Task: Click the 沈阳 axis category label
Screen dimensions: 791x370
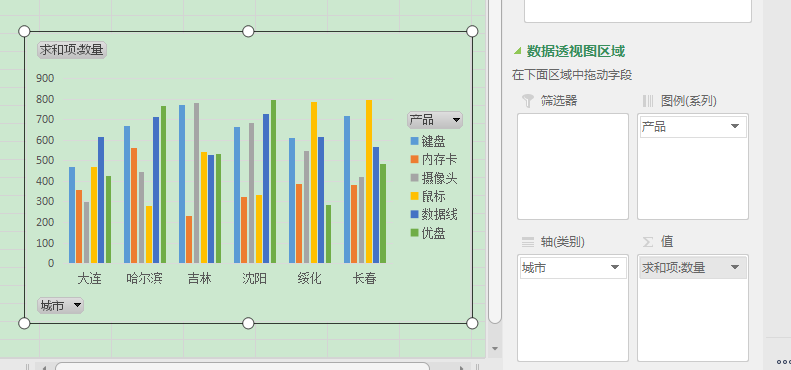Action: 254,278
